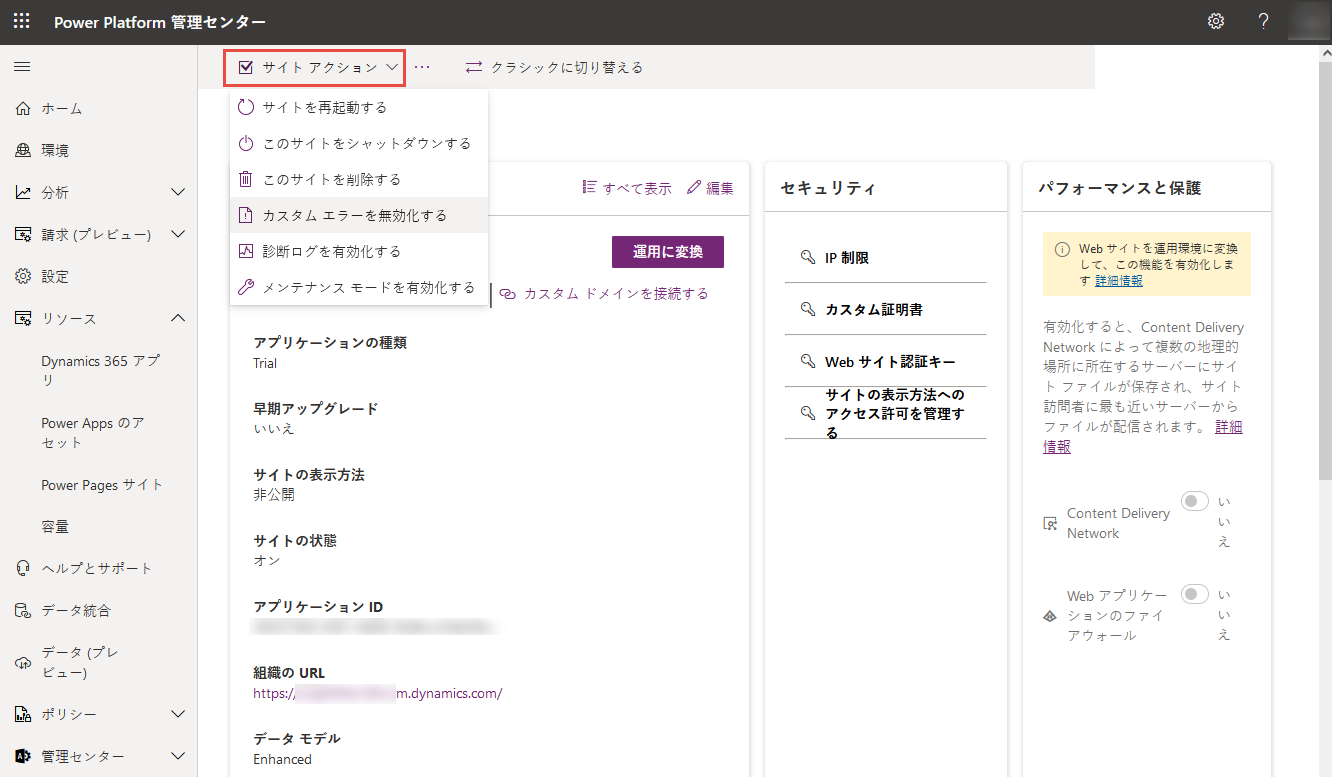Open Power Pages サイト in sidebar

click(x=102, y=484)
